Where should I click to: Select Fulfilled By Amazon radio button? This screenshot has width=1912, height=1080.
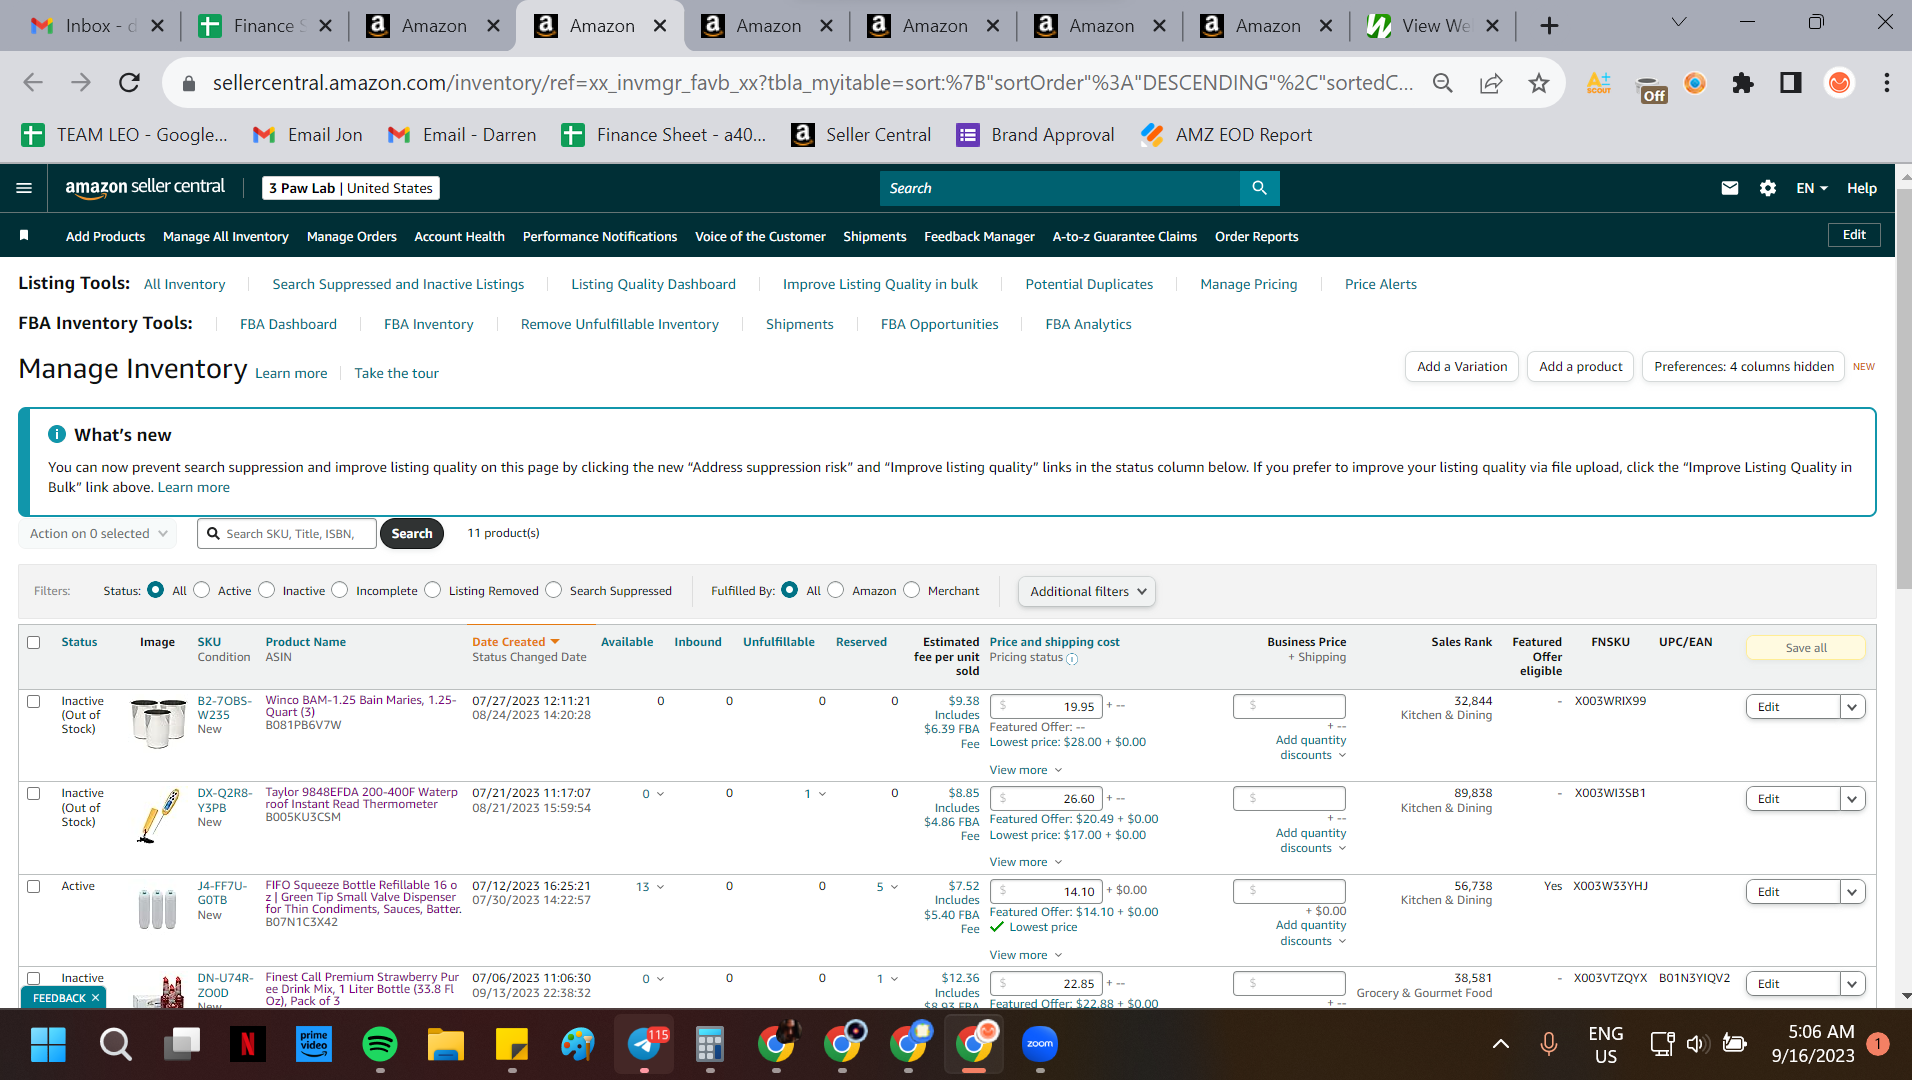click(836, 590)
